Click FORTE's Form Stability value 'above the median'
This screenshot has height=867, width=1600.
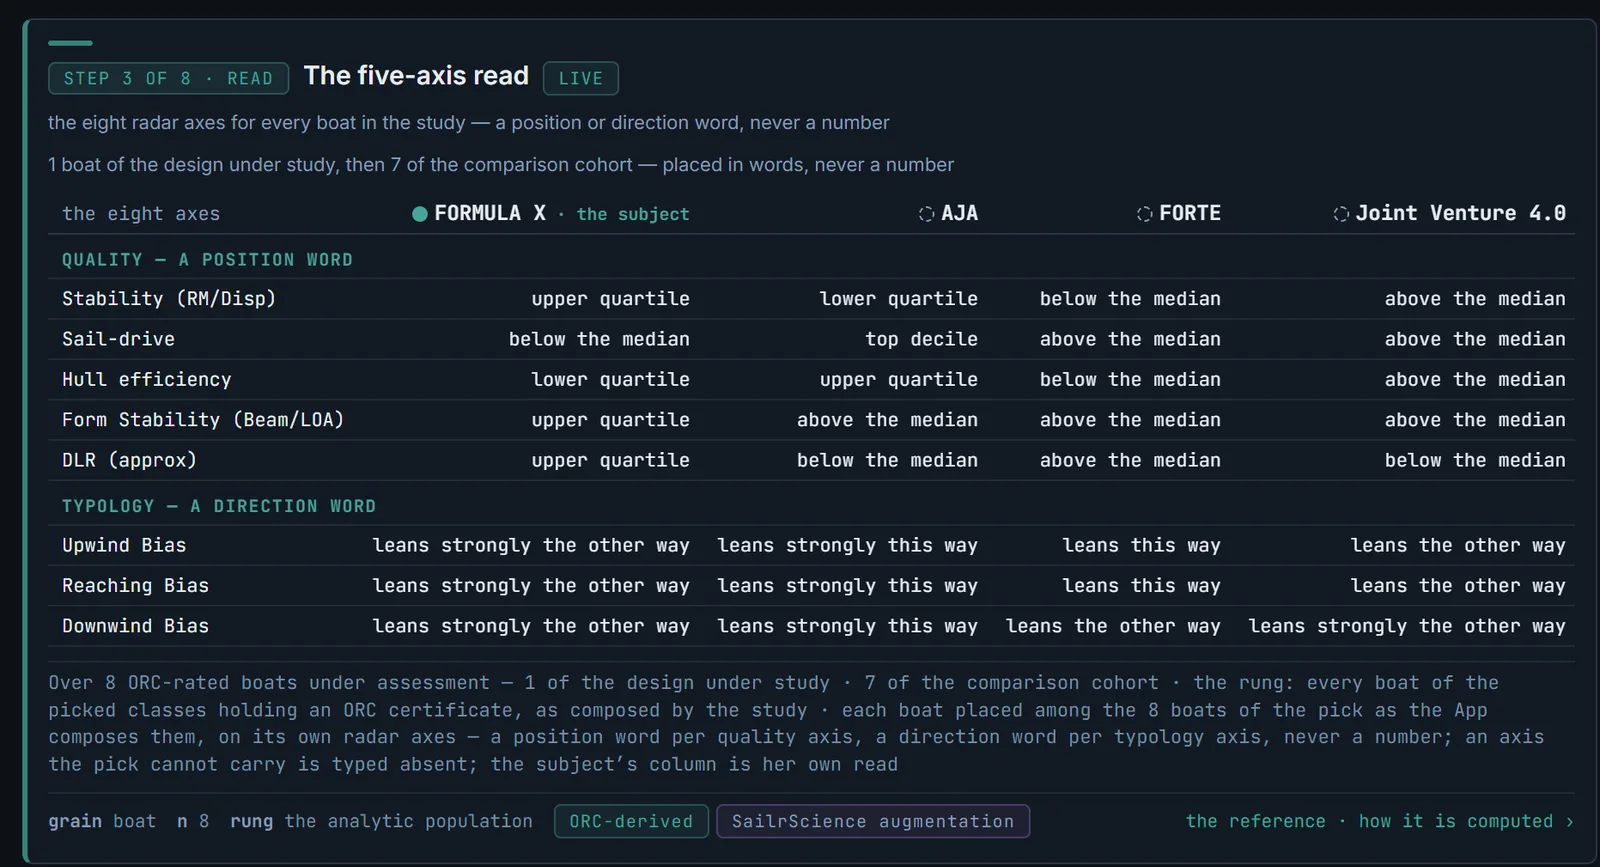(1130, 420)
